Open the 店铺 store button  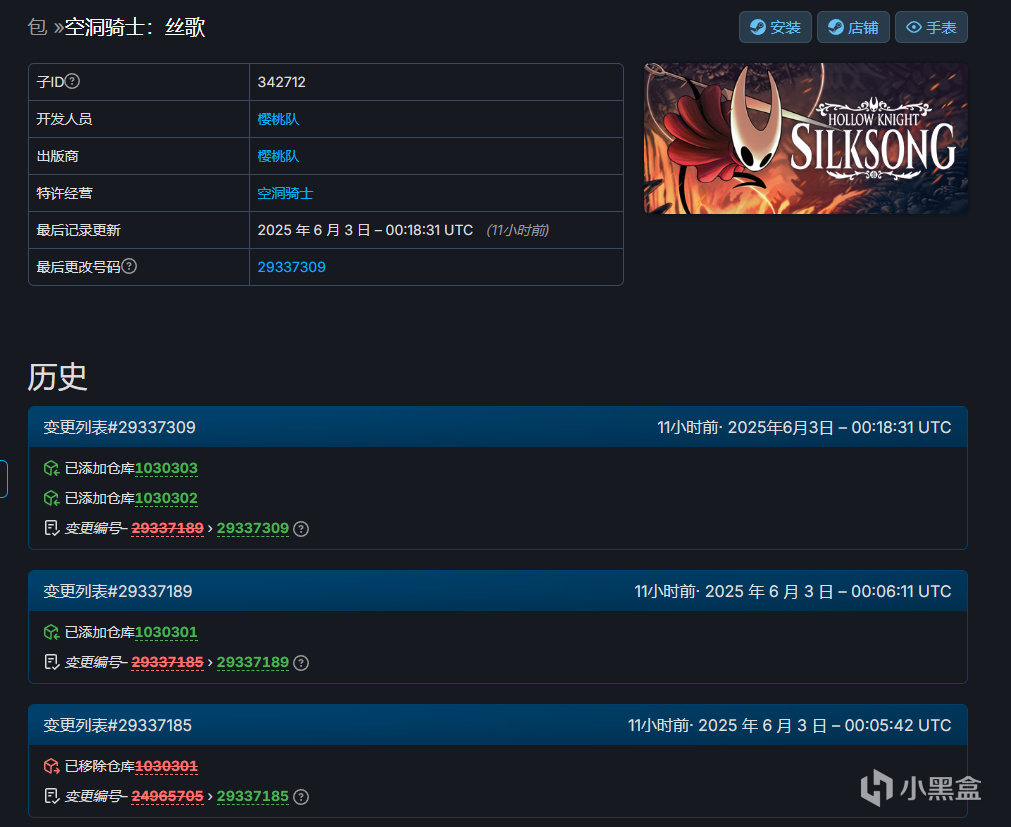pos(853,27)
